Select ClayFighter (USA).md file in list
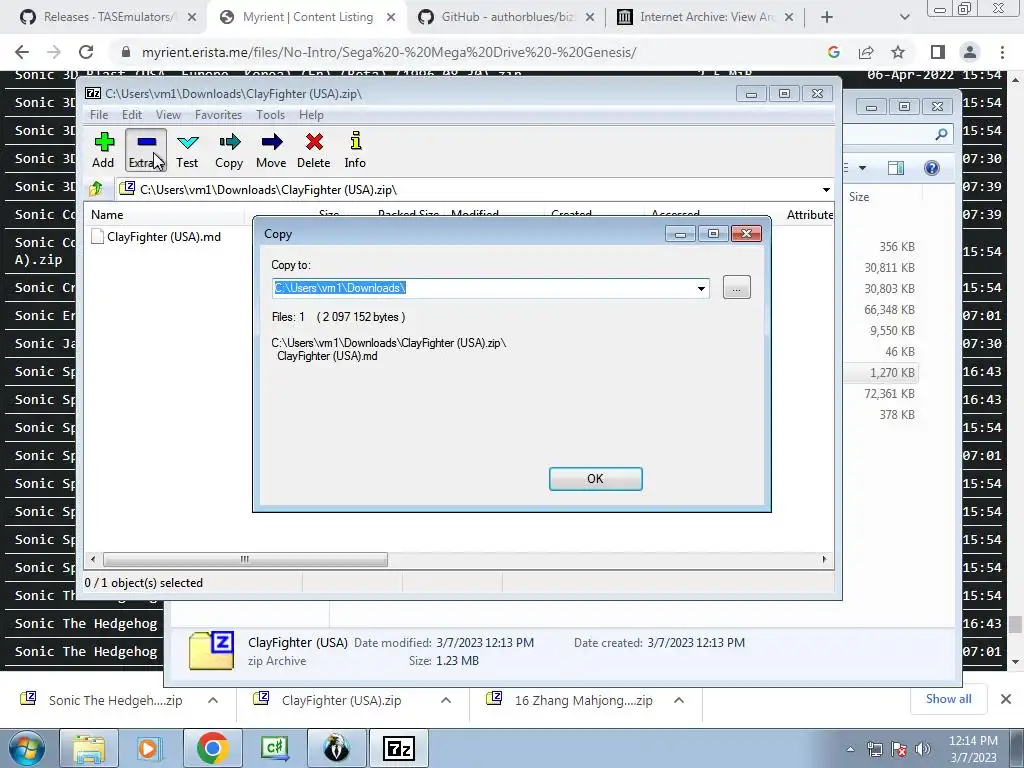 click(156, 236)
